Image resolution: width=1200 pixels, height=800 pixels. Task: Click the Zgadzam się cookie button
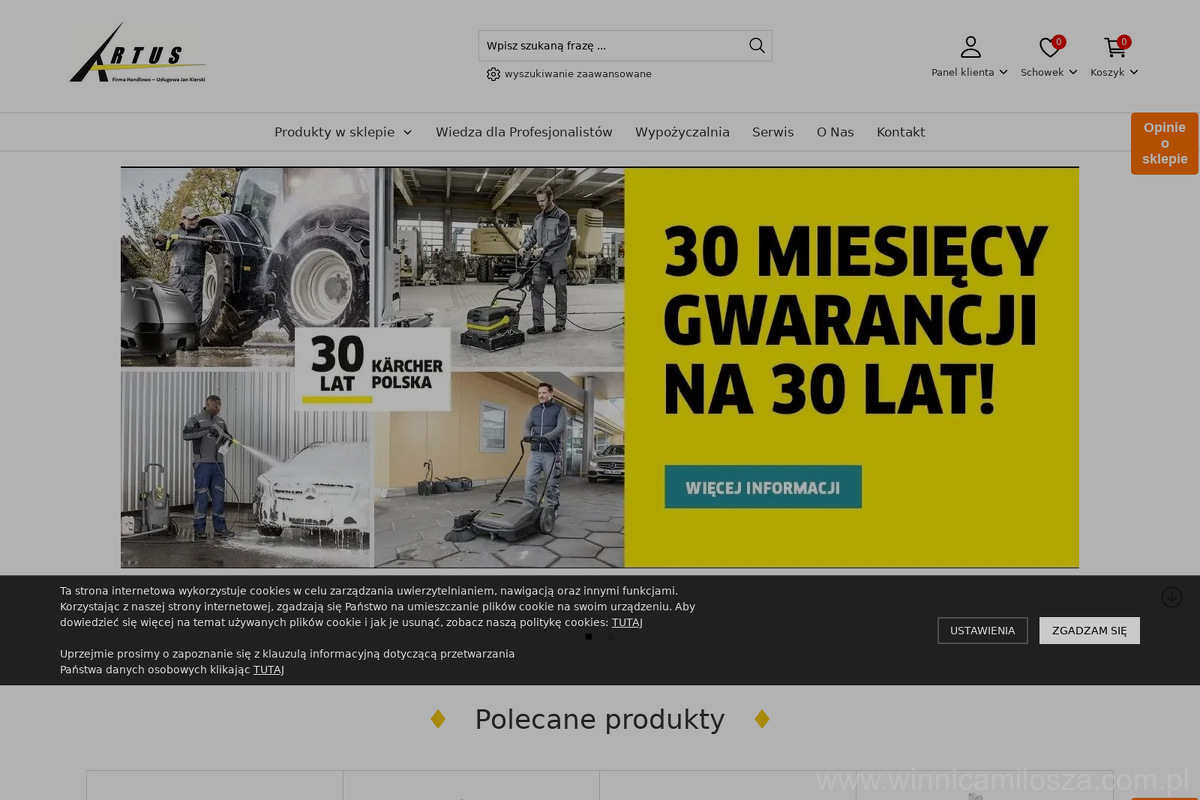(x=1089, y=630)
